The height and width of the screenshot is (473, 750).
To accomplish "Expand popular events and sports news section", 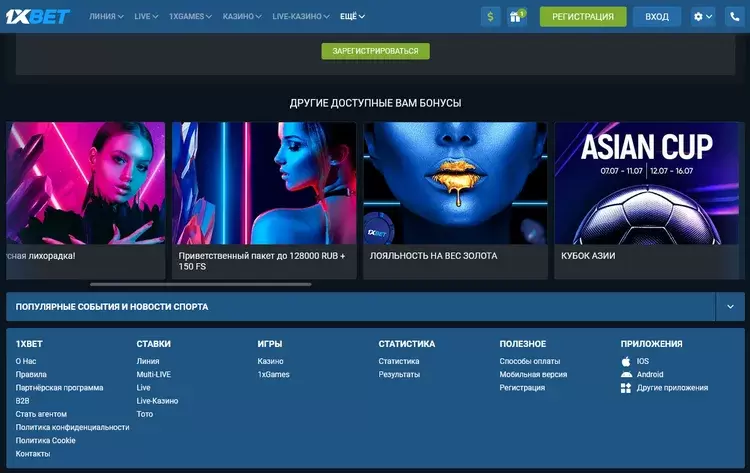I will (x=730, y=307).
